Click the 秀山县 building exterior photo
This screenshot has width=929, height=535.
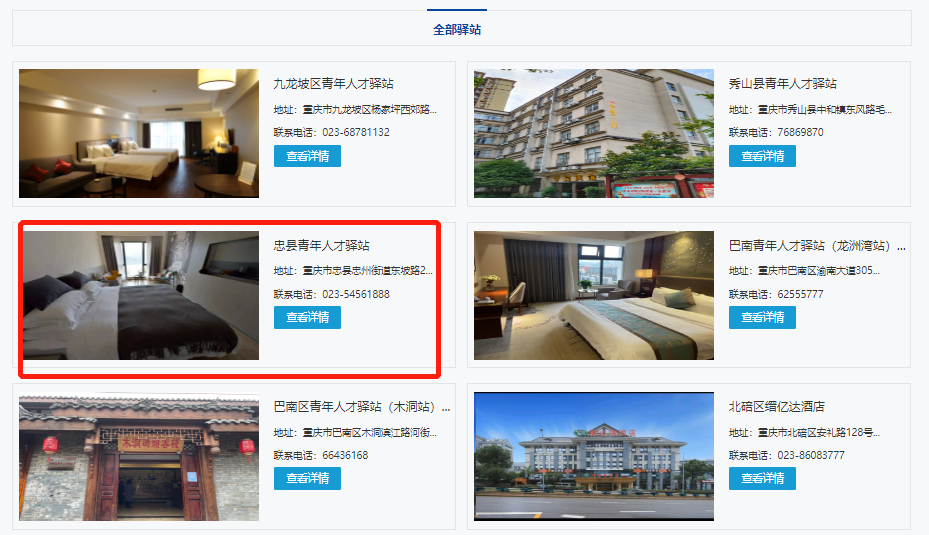click(x=594, y=133)
